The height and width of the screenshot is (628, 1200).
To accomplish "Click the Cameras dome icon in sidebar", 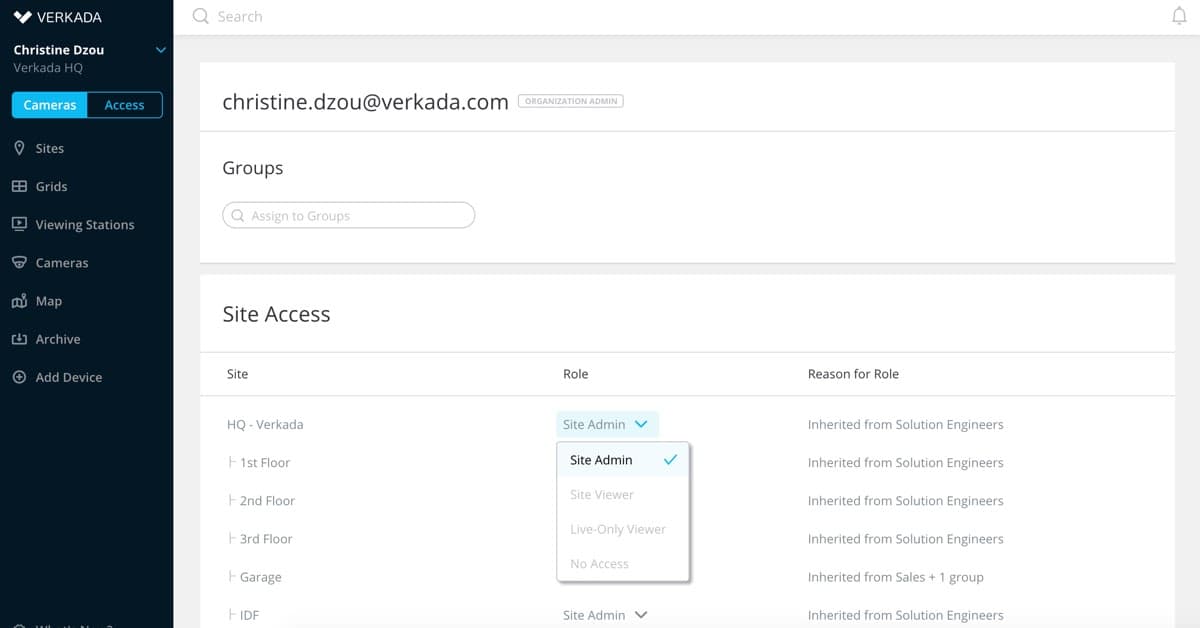I will (x=19, y=262).
